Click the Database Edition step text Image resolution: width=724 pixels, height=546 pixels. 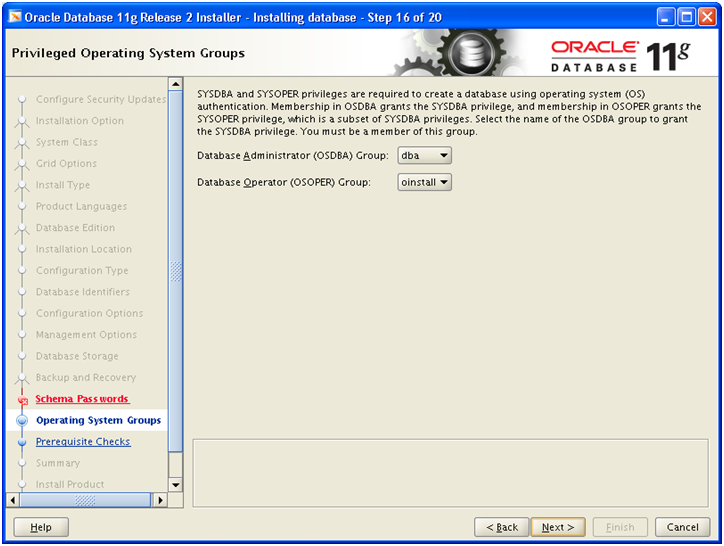tap(75, 228)
